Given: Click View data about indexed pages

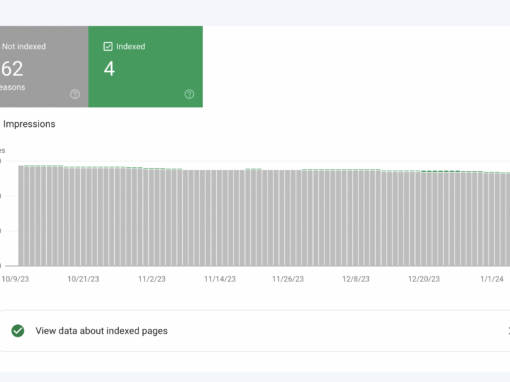Looking at the screenshot, I should coord(255,331).
